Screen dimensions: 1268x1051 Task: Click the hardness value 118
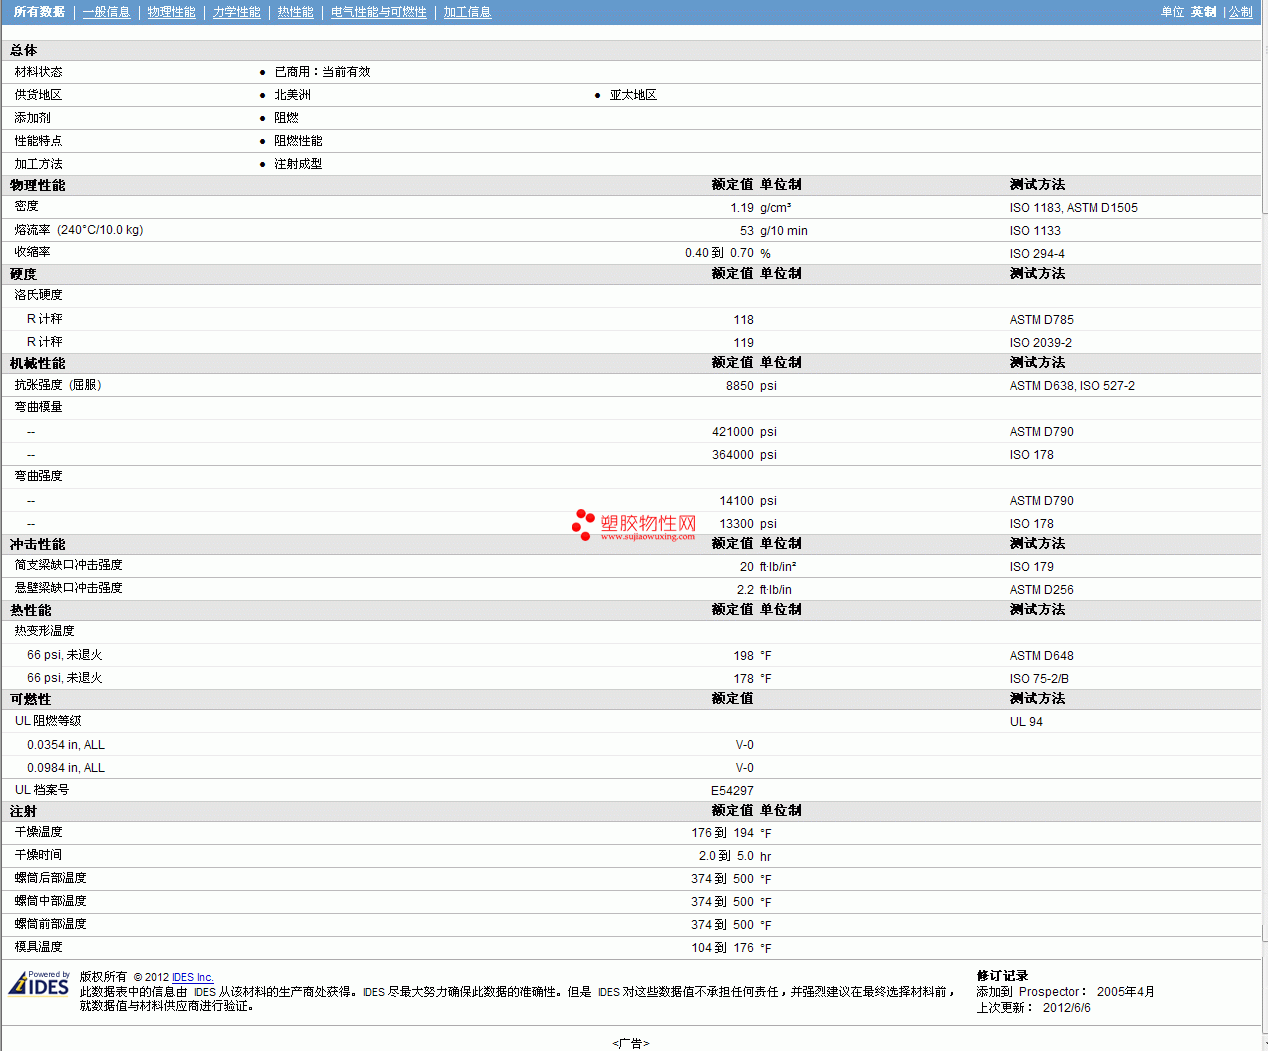pyautogui.click(x=743, y=320)
